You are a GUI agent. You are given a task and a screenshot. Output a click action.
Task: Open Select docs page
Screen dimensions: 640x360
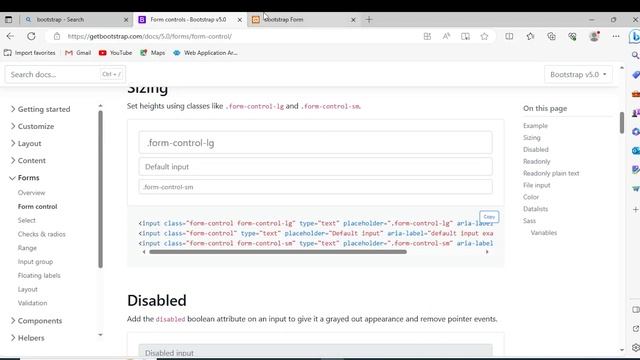(27, 220)
